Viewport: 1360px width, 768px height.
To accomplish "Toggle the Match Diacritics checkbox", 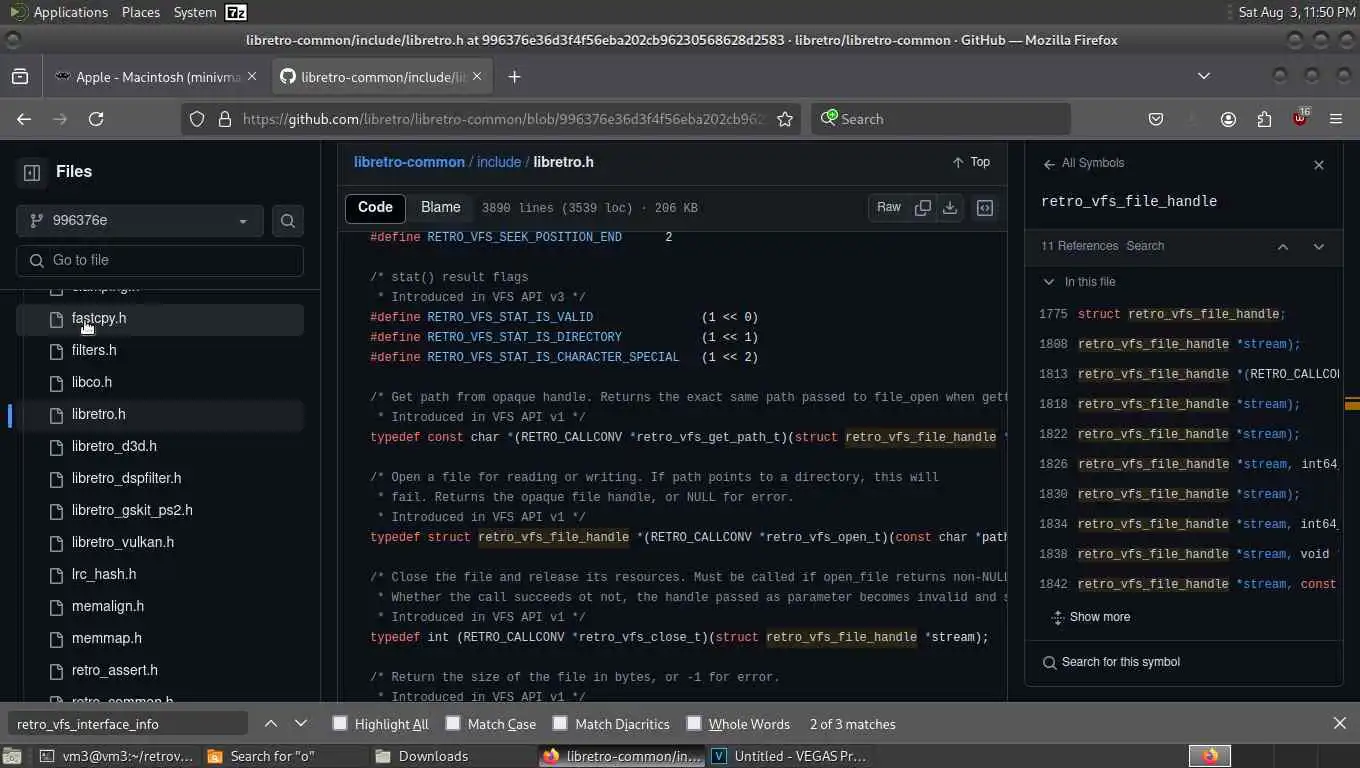I will [561, 723].
